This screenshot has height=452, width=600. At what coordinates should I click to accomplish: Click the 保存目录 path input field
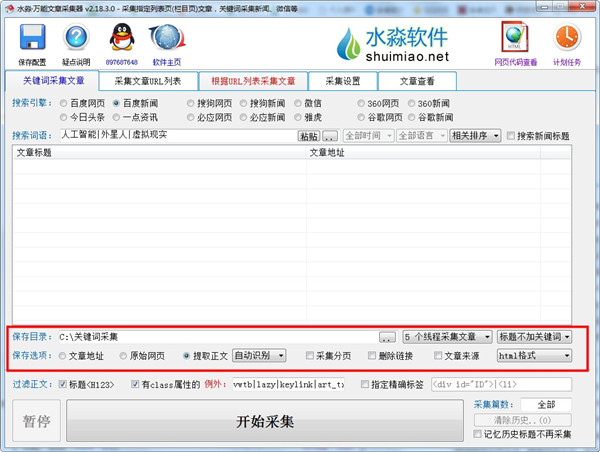click(215, 337)
